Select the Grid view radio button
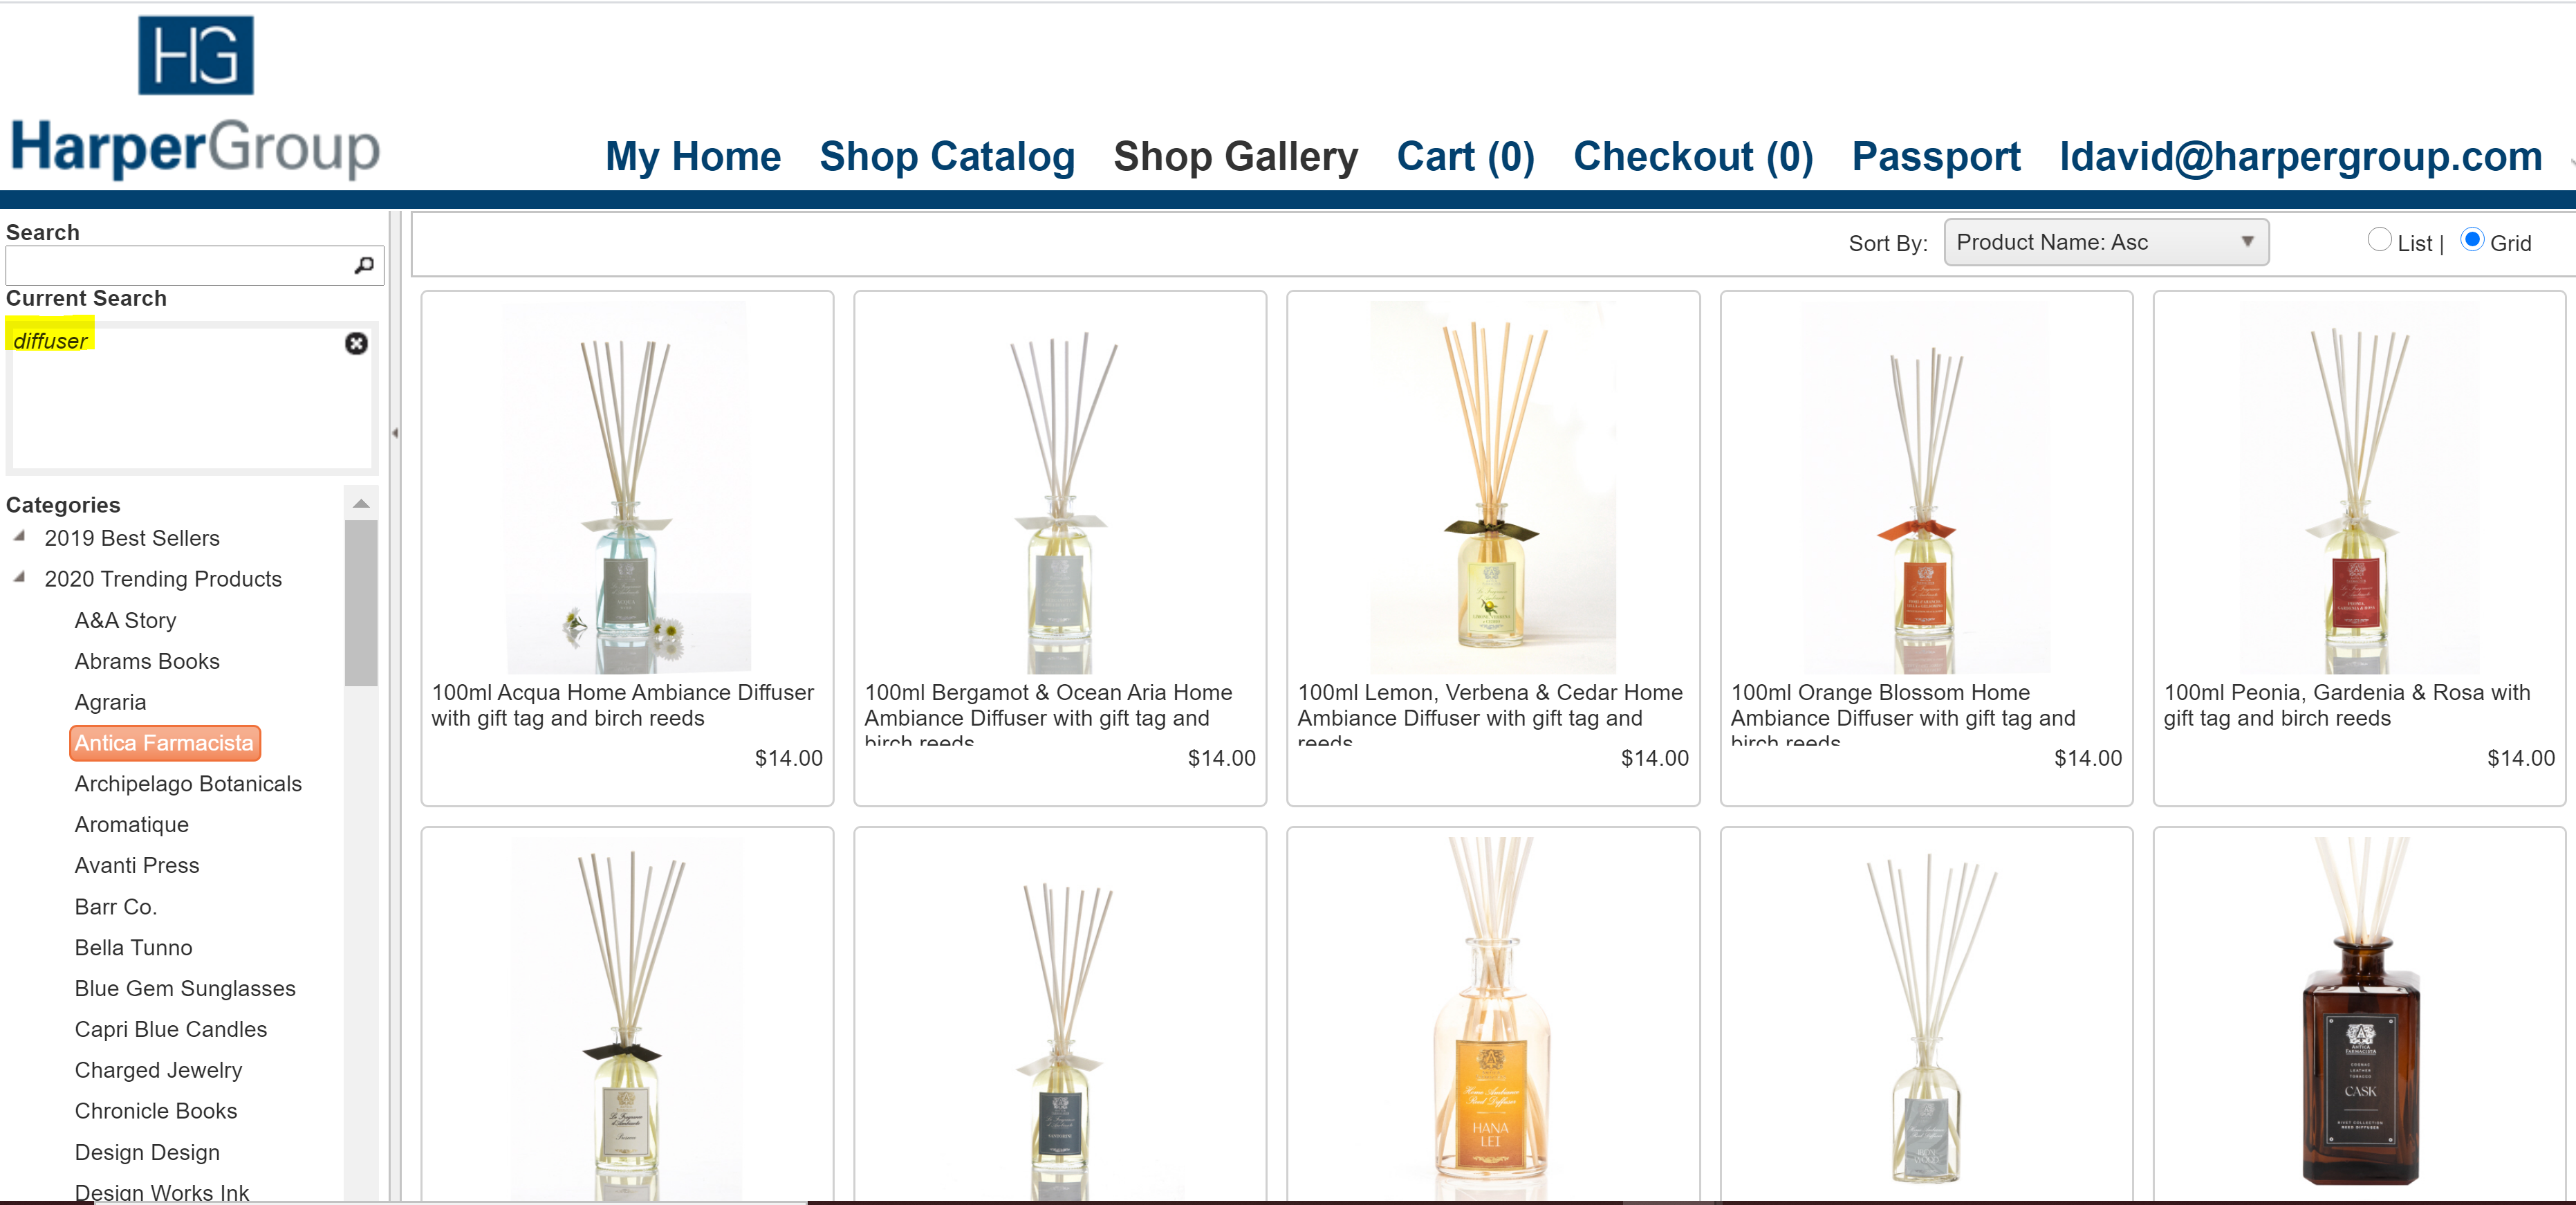Screen dimensions: 2576x1205 coord(2472,240)
